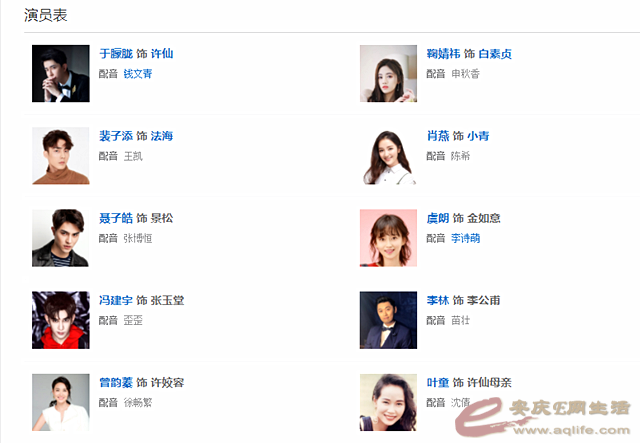The height and width of the screenshot is (443, 640).
Task: Click the photo of 虞朗 with pink background
Action: click(x=388, y=238)
